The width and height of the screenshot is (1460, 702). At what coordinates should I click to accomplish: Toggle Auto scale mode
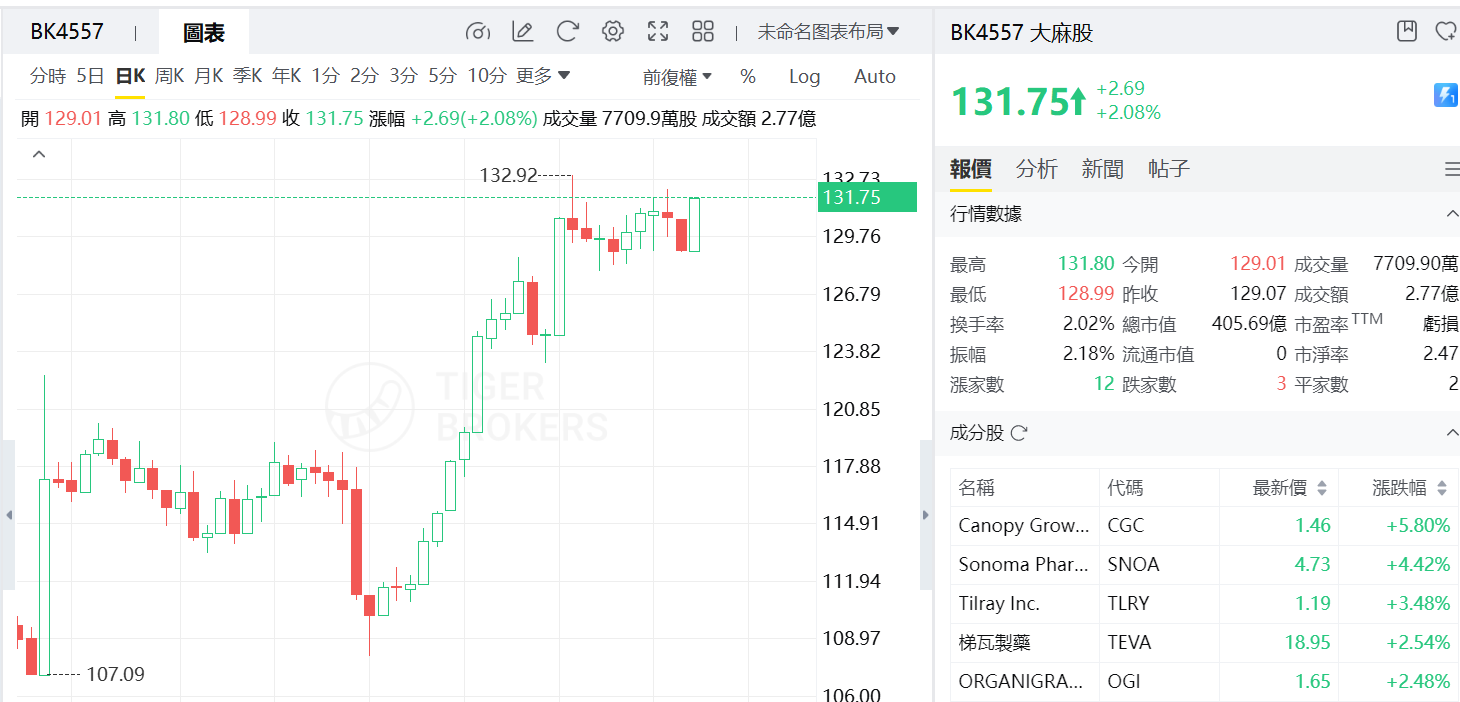pos(875,77)
